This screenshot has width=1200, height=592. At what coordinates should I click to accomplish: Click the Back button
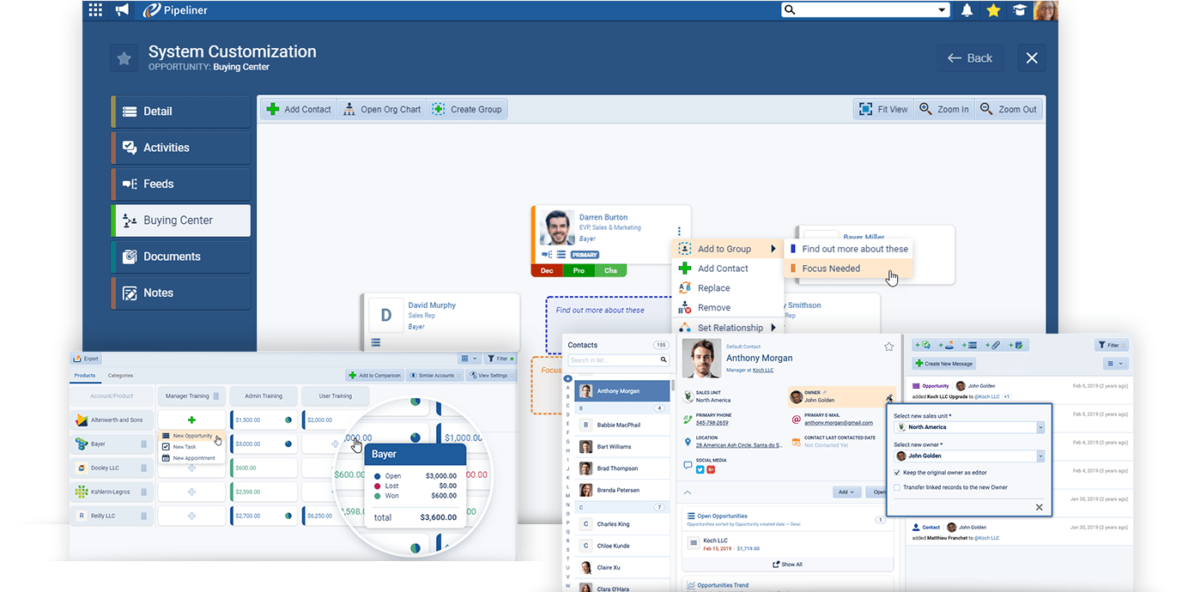pos(969,57)
